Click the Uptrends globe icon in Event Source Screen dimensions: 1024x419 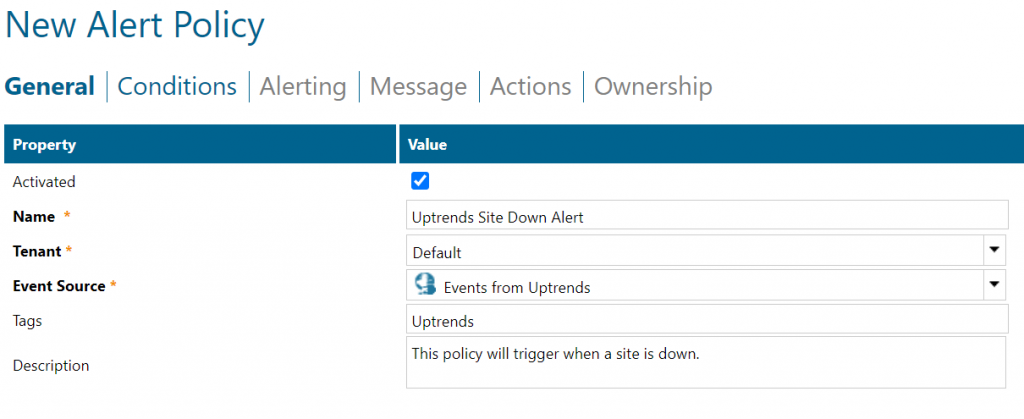(425, 285)
